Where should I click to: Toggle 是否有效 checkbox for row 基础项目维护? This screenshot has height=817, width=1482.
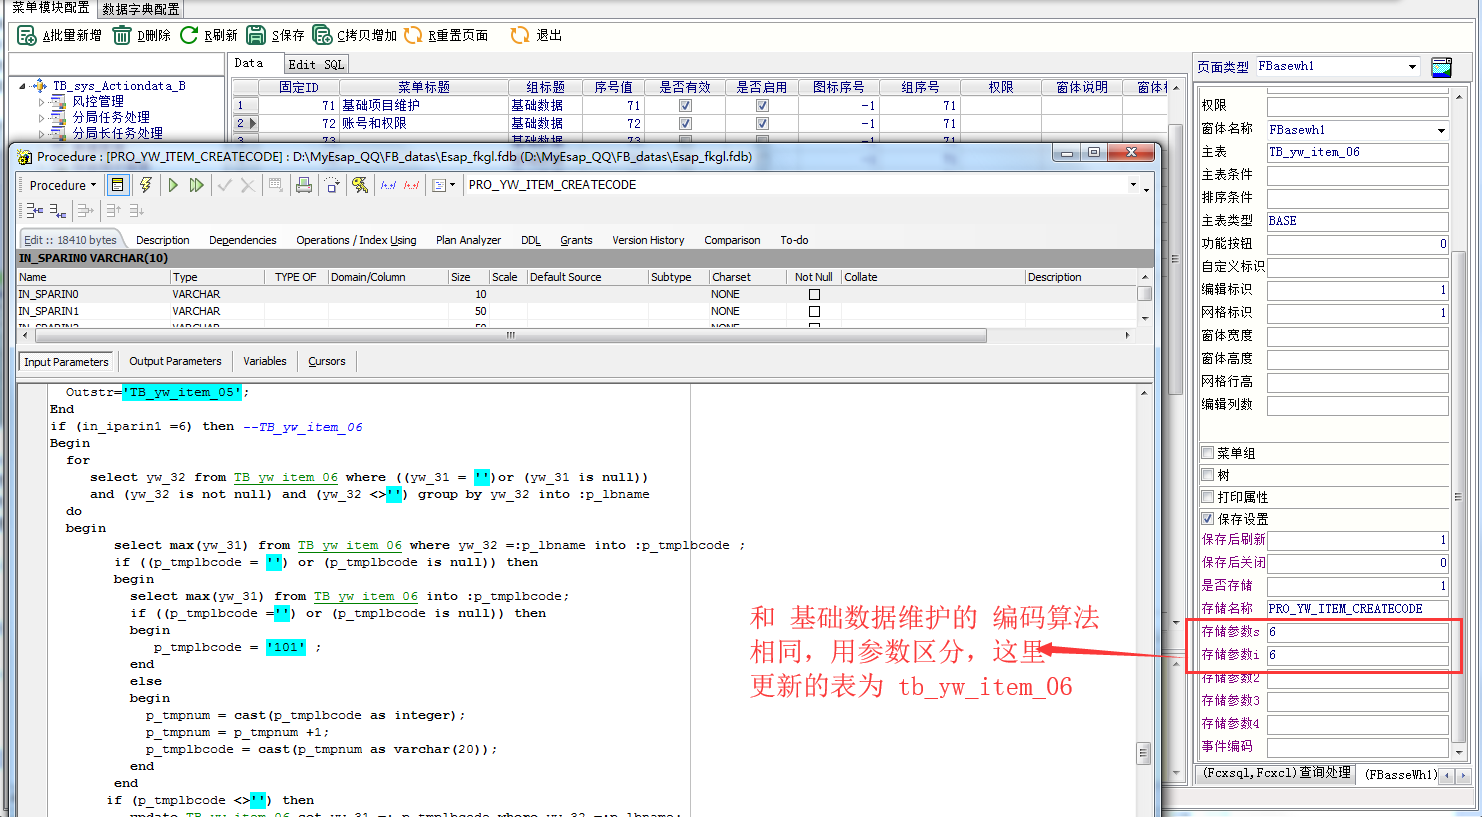pos(685,105)
